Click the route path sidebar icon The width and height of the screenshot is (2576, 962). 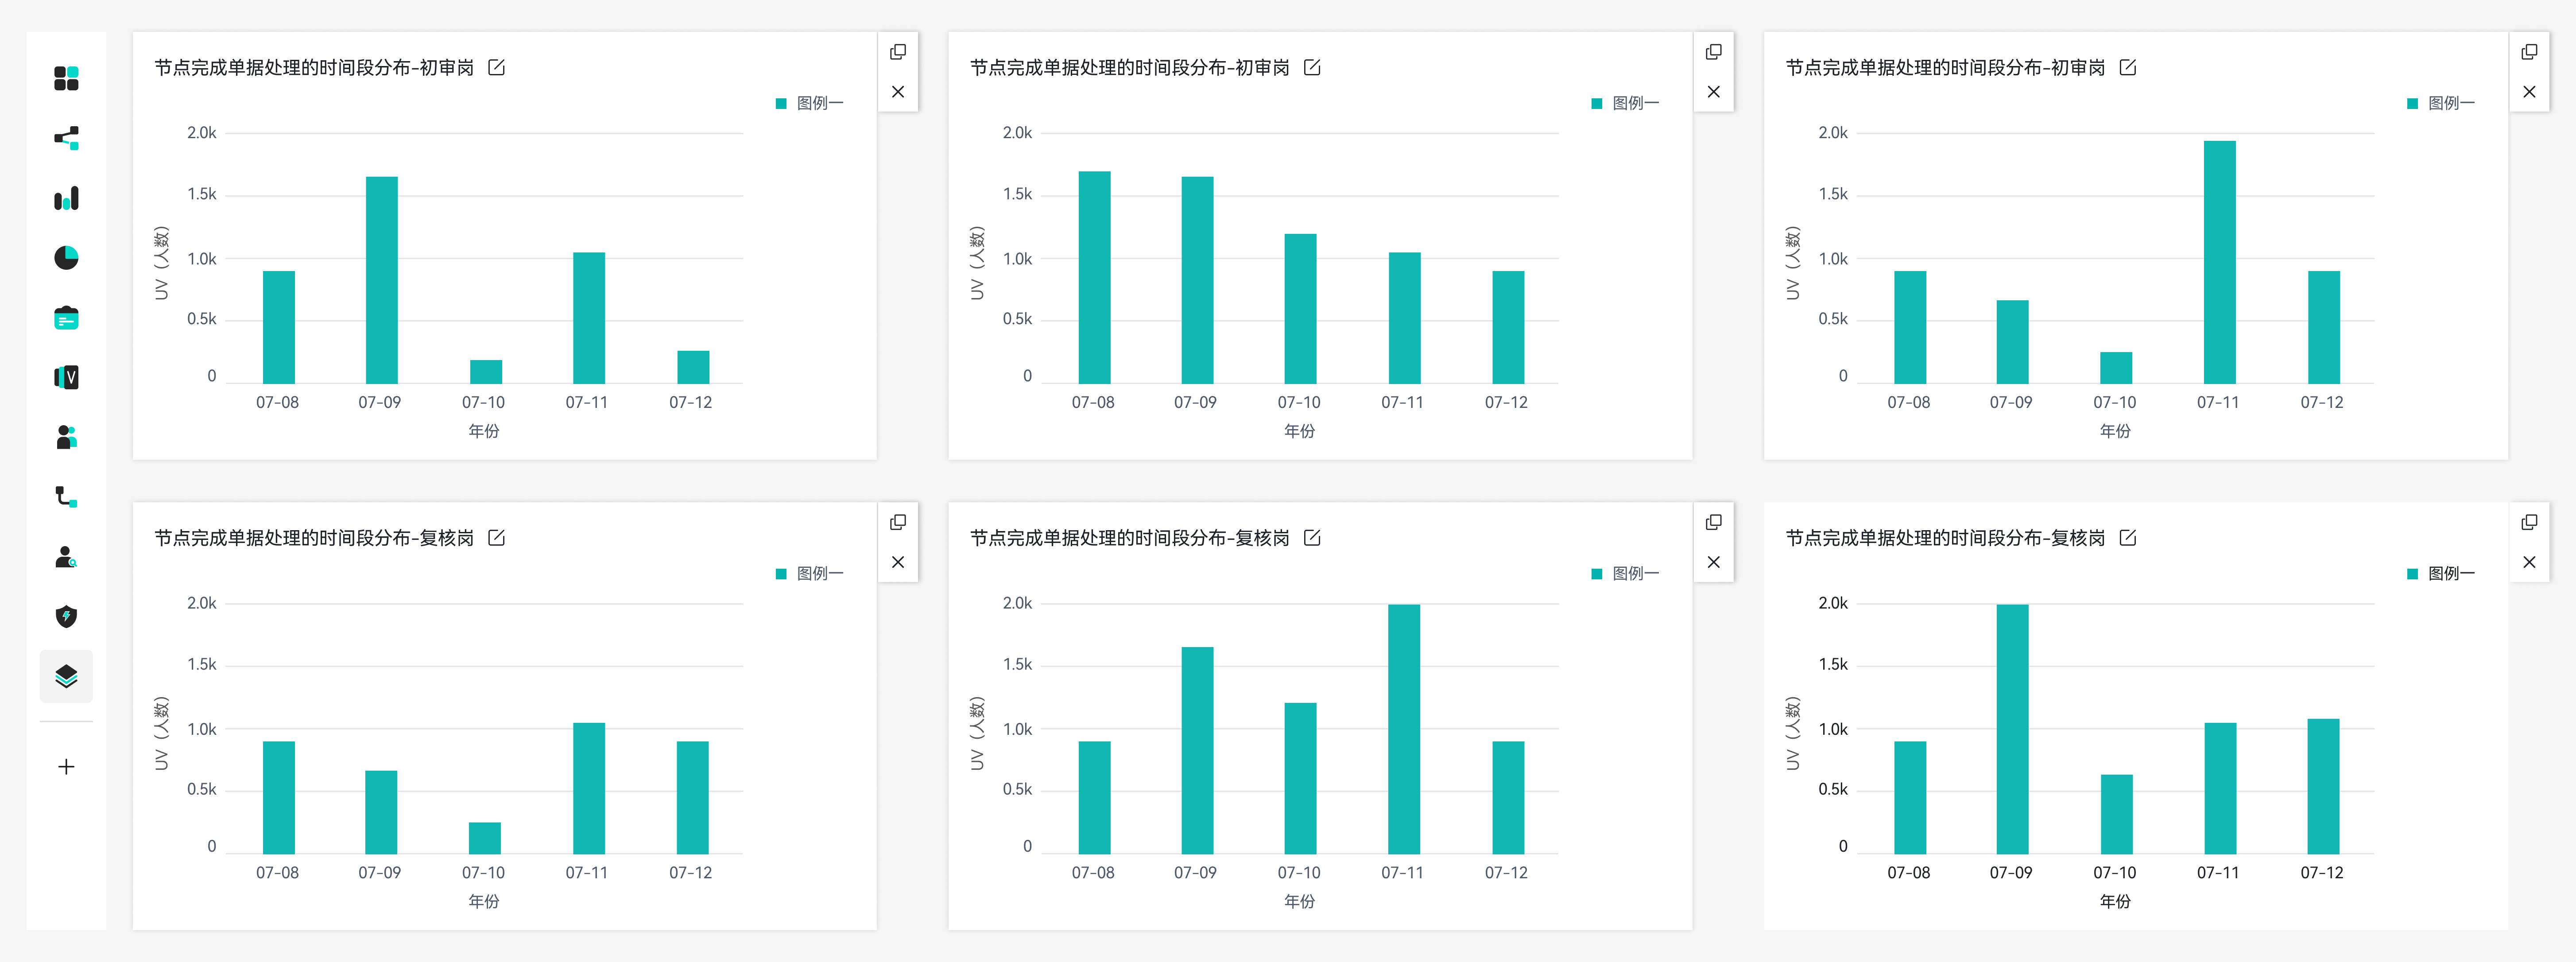[66, 497]
